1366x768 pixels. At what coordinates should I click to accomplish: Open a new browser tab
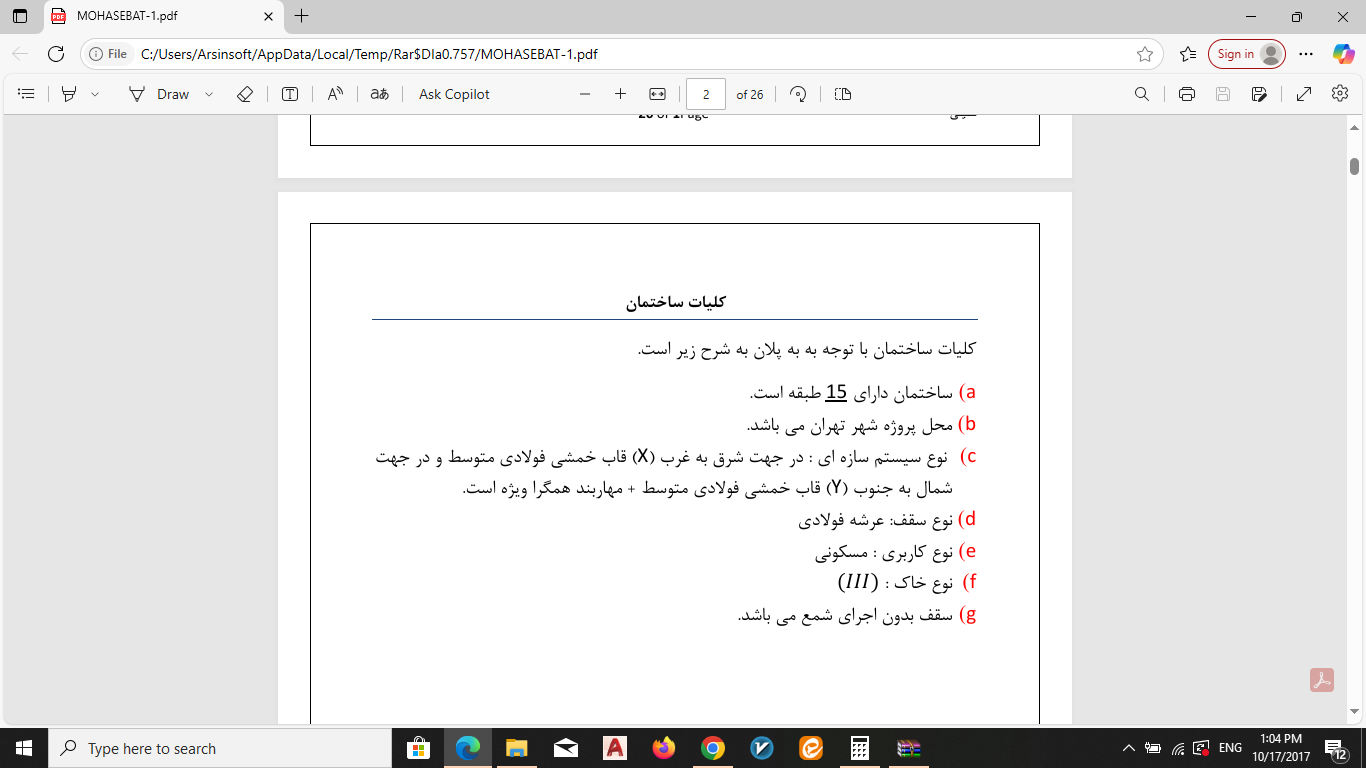[x=301, y=16]
